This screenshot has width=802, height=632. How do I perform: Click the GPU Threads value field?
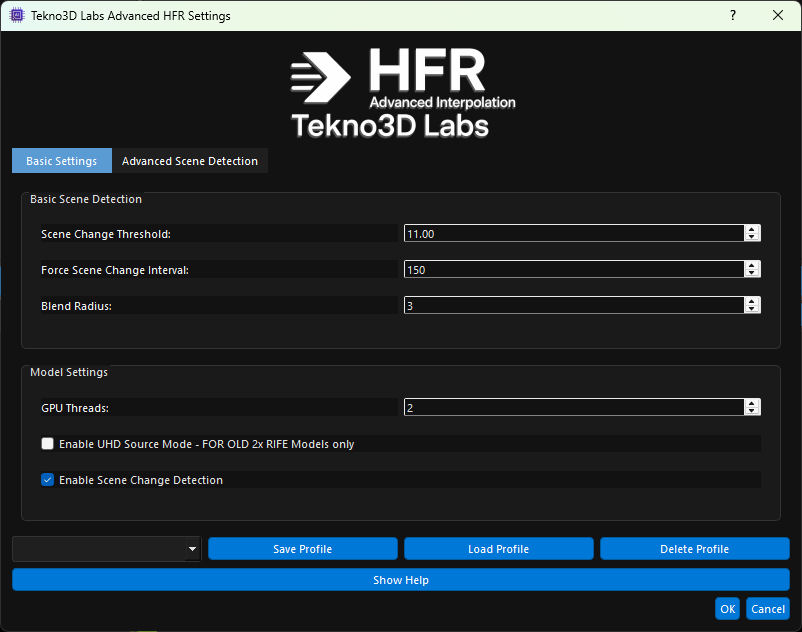coord(574,408)
